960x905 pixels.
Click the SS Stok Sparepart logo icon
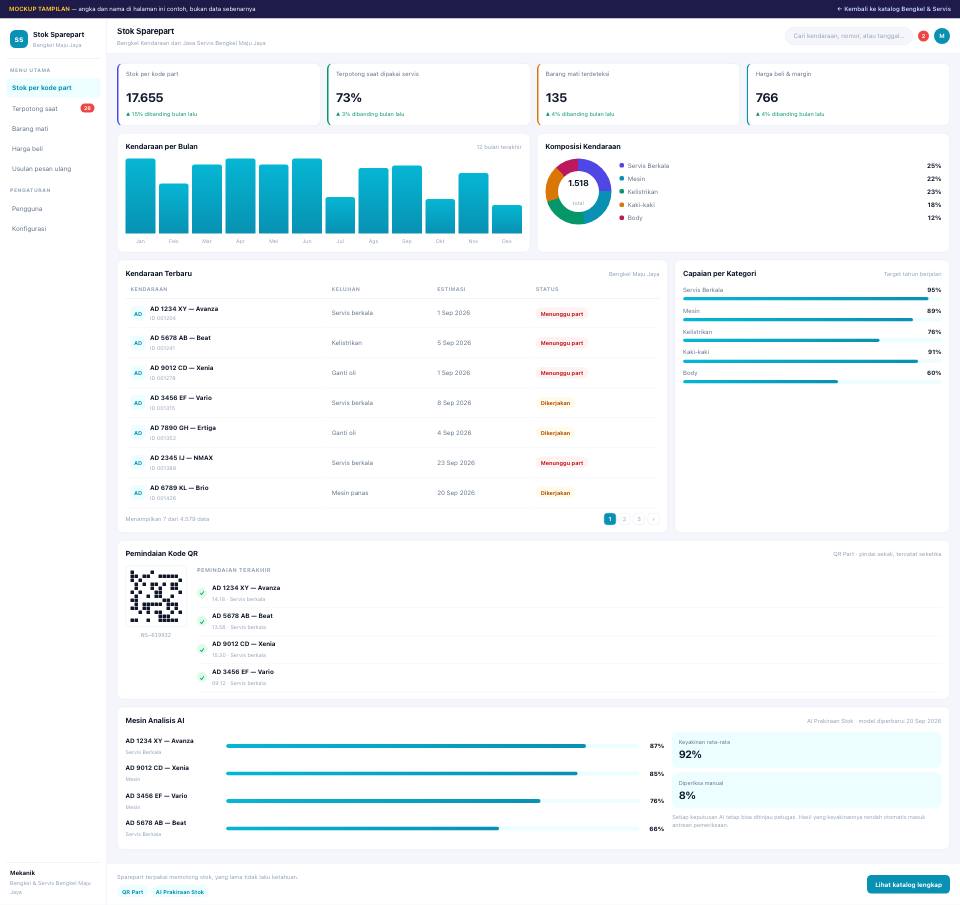[x=19, y=39]
